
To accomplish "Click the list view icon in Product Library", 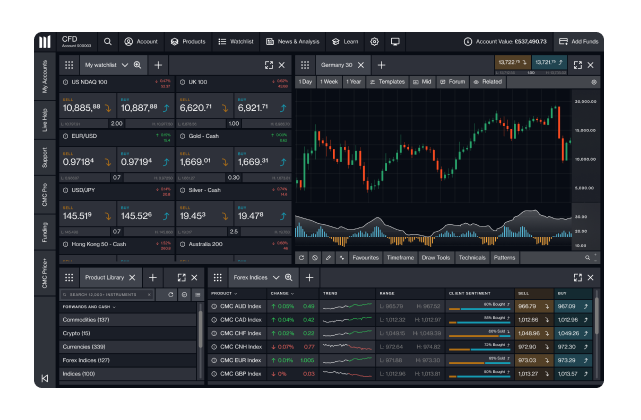I will click(198, 294).
